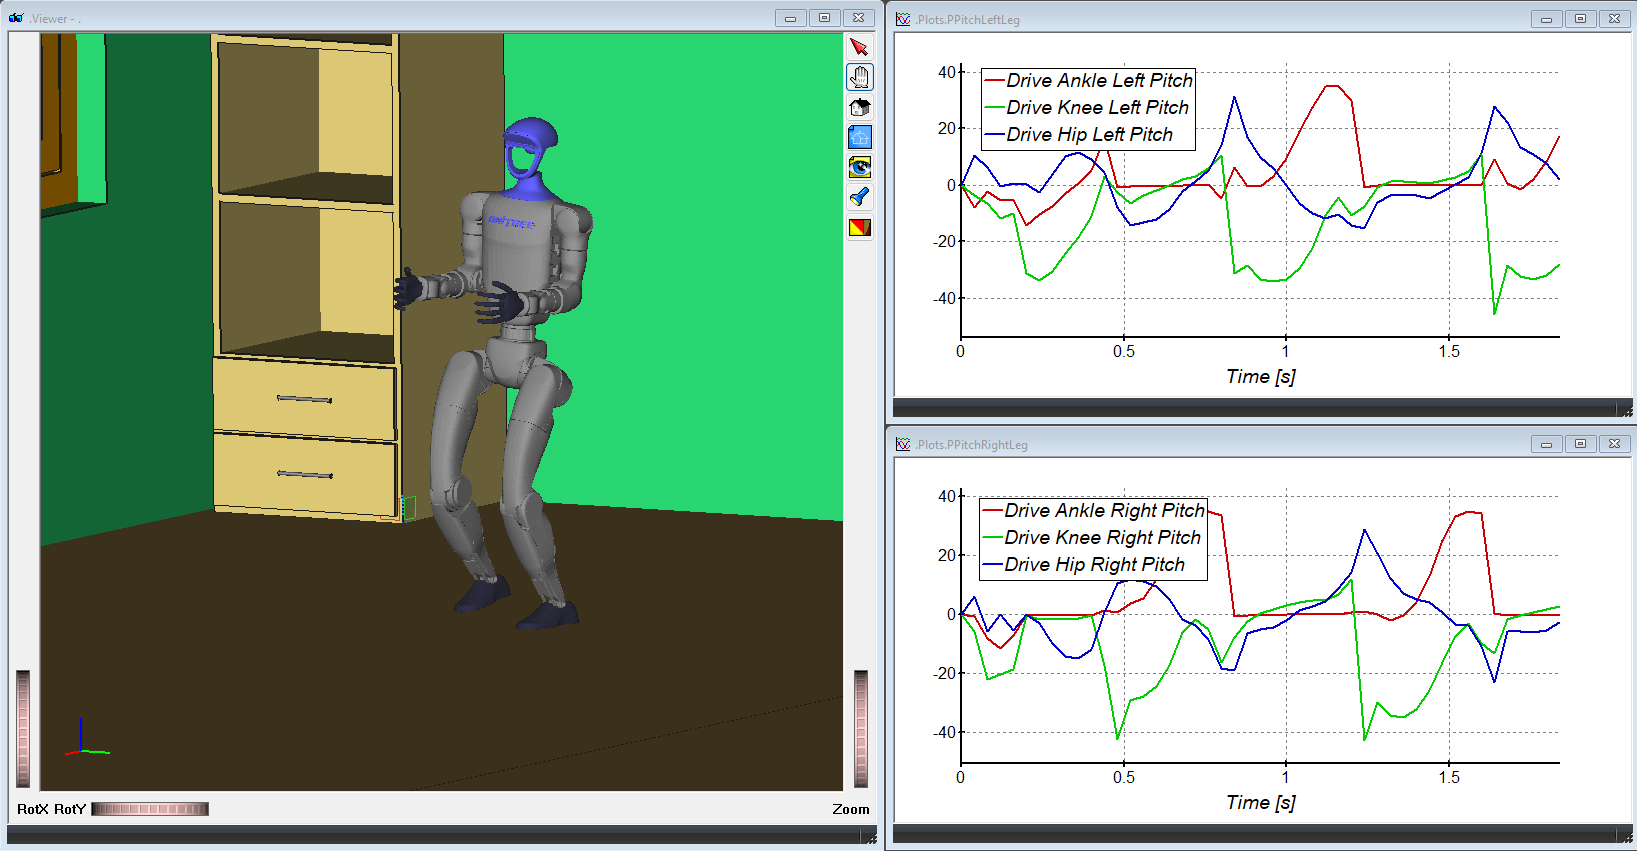The image size is (1637, 851).
Task: Click the red-yellow color rendering icon
Action: pos(859,227)
